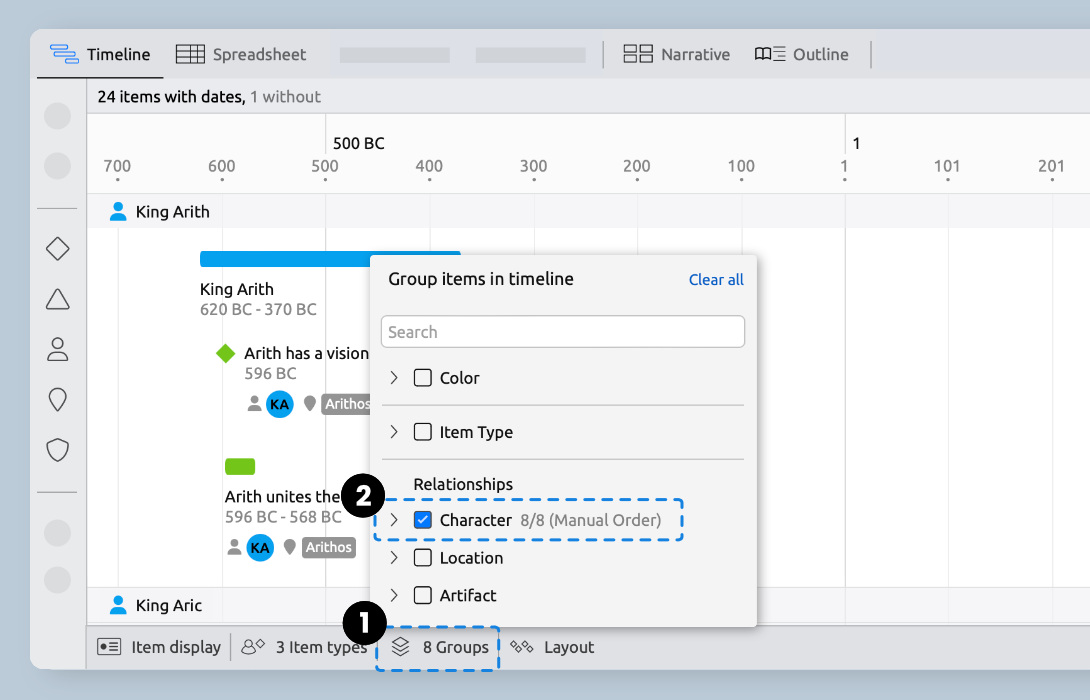Open the Layout options
The height and width of the screenshot is (700, 1090).
click(x=553, y=647)
